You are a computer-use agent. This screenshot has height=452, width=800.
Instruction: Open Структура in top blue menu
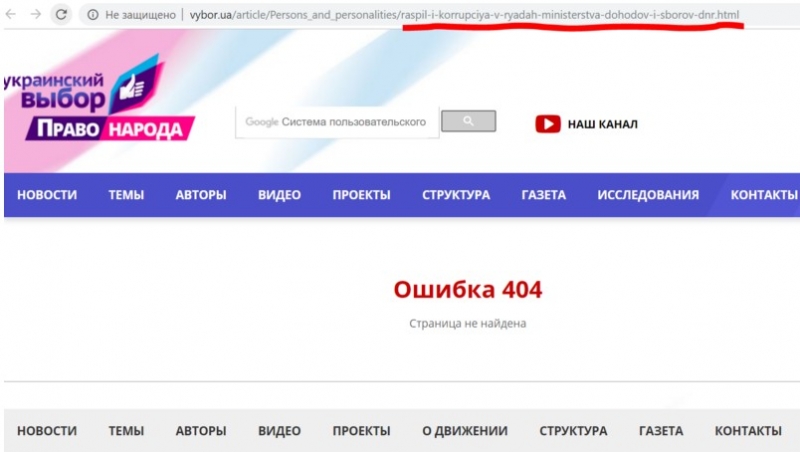click(x=456, y=195)
